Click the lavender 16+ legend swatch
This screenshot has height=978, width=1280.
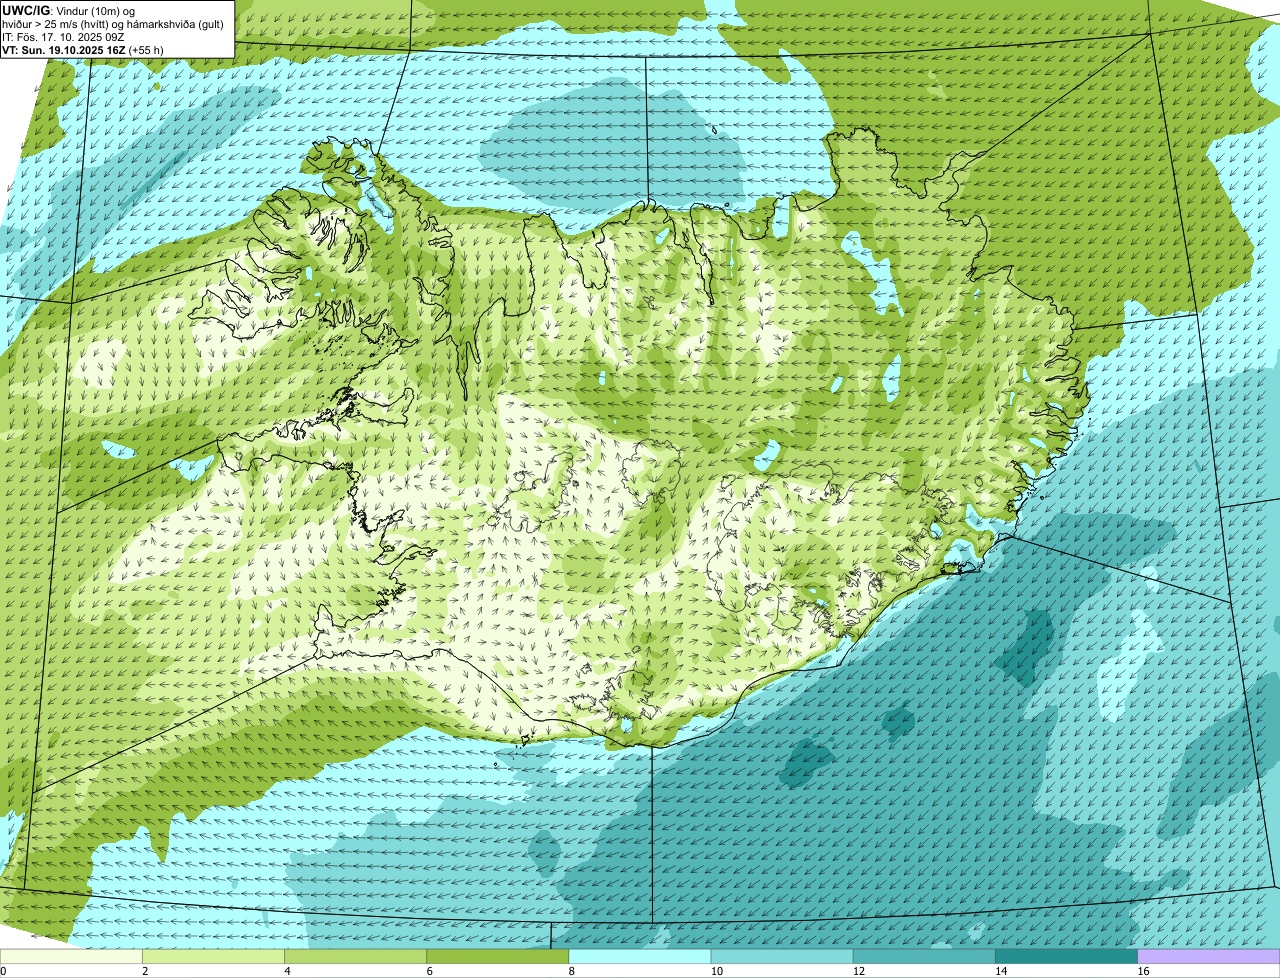[1209, 956]
